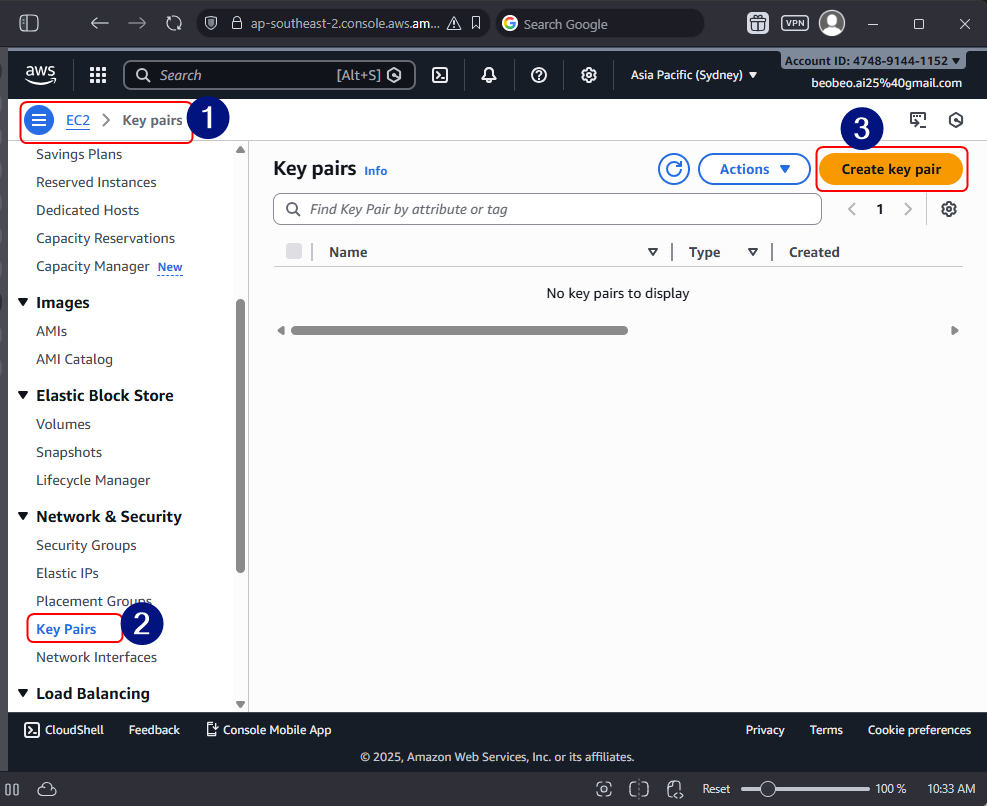
Task: Refresh the key pairs list
Action: pos(674,169)
